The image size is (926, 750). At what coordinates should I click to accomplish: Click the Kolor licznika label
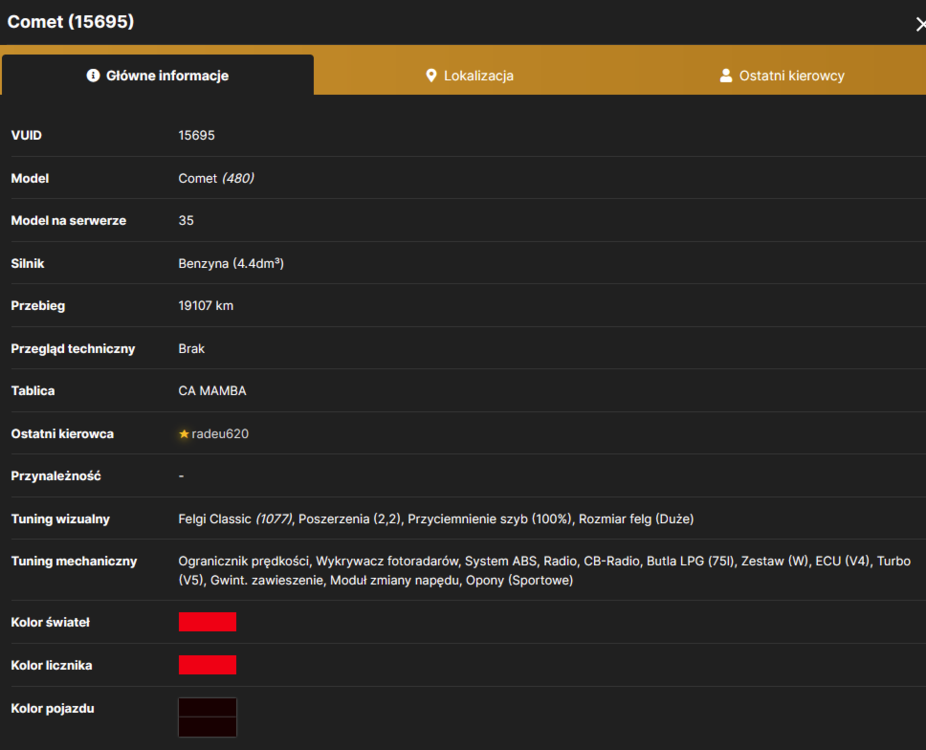coord(51,665)
